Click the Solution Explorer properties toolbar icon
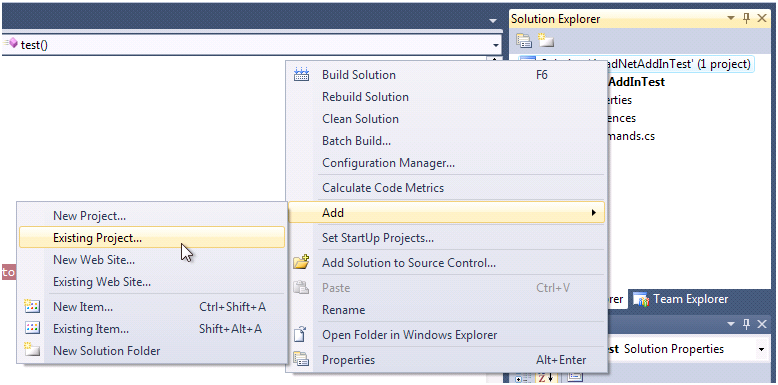Viewport: 778px width, 385px height. pyautogui.click(x=524, y=41)
